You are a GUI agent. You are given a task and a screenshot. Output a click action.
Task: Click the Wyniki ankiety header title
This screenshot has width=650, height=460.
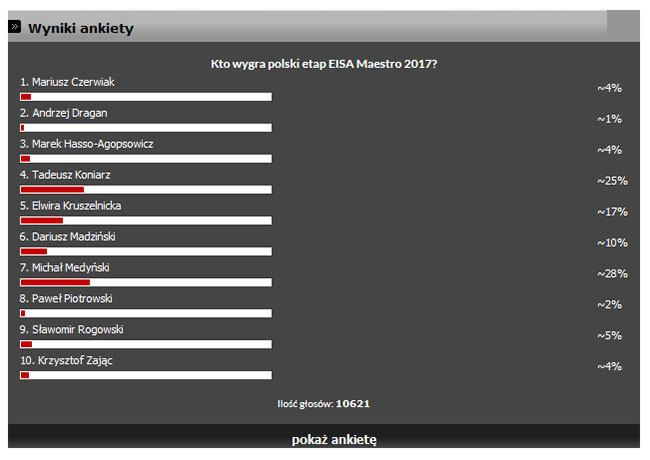pyautogui.click(x=81, y=28)
